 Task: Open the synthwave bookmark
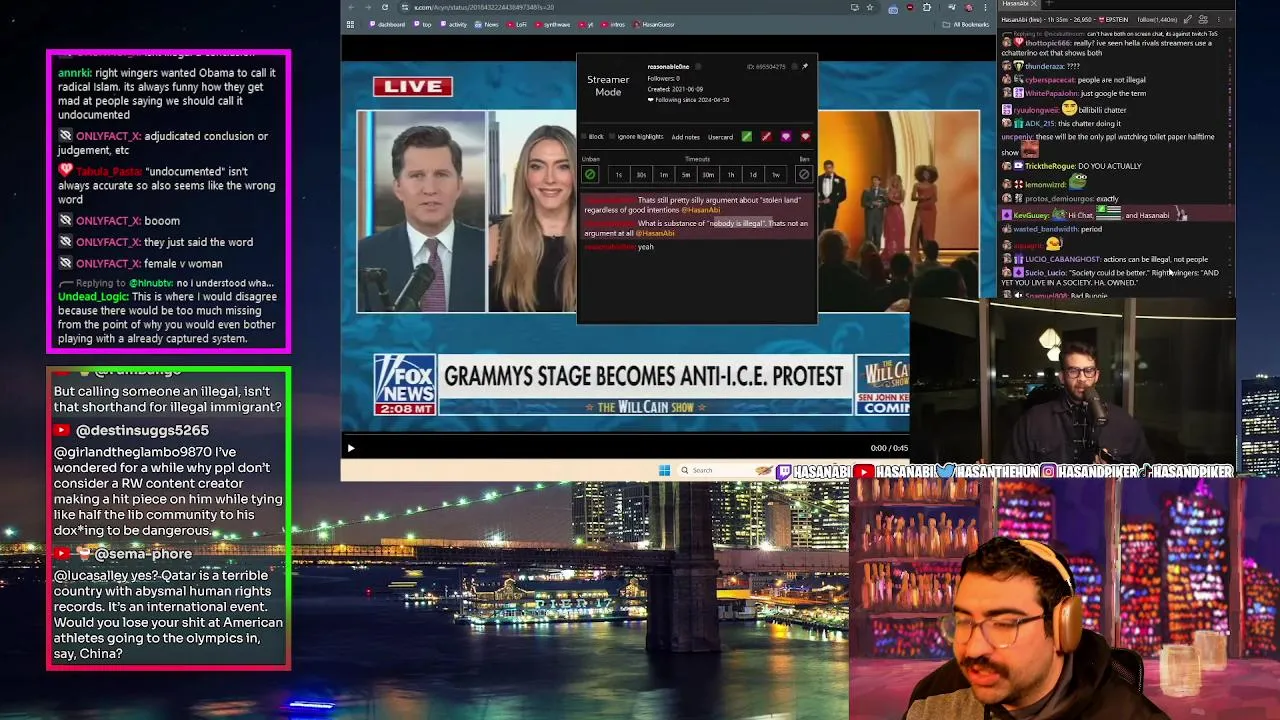click(552, 24)
